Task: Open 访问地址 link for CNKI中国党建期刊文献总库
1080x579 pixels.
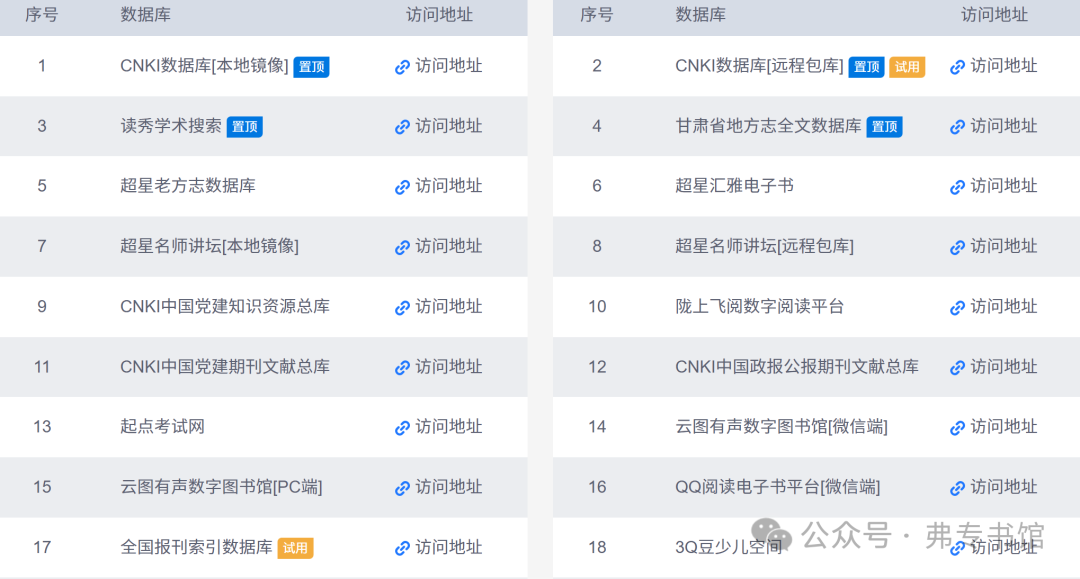Action: pos(448,367)
